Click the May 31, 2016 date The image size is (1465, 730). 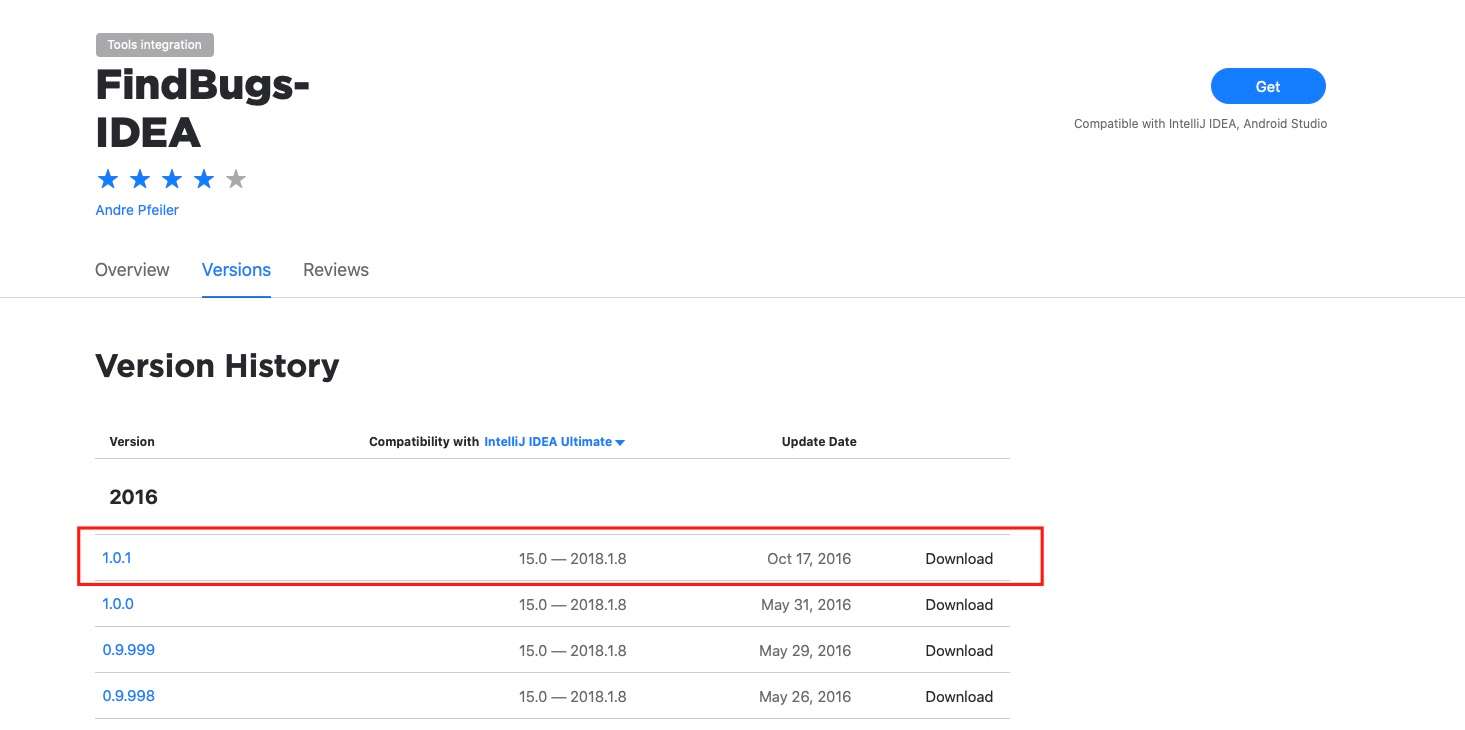[x=805, y=605]
